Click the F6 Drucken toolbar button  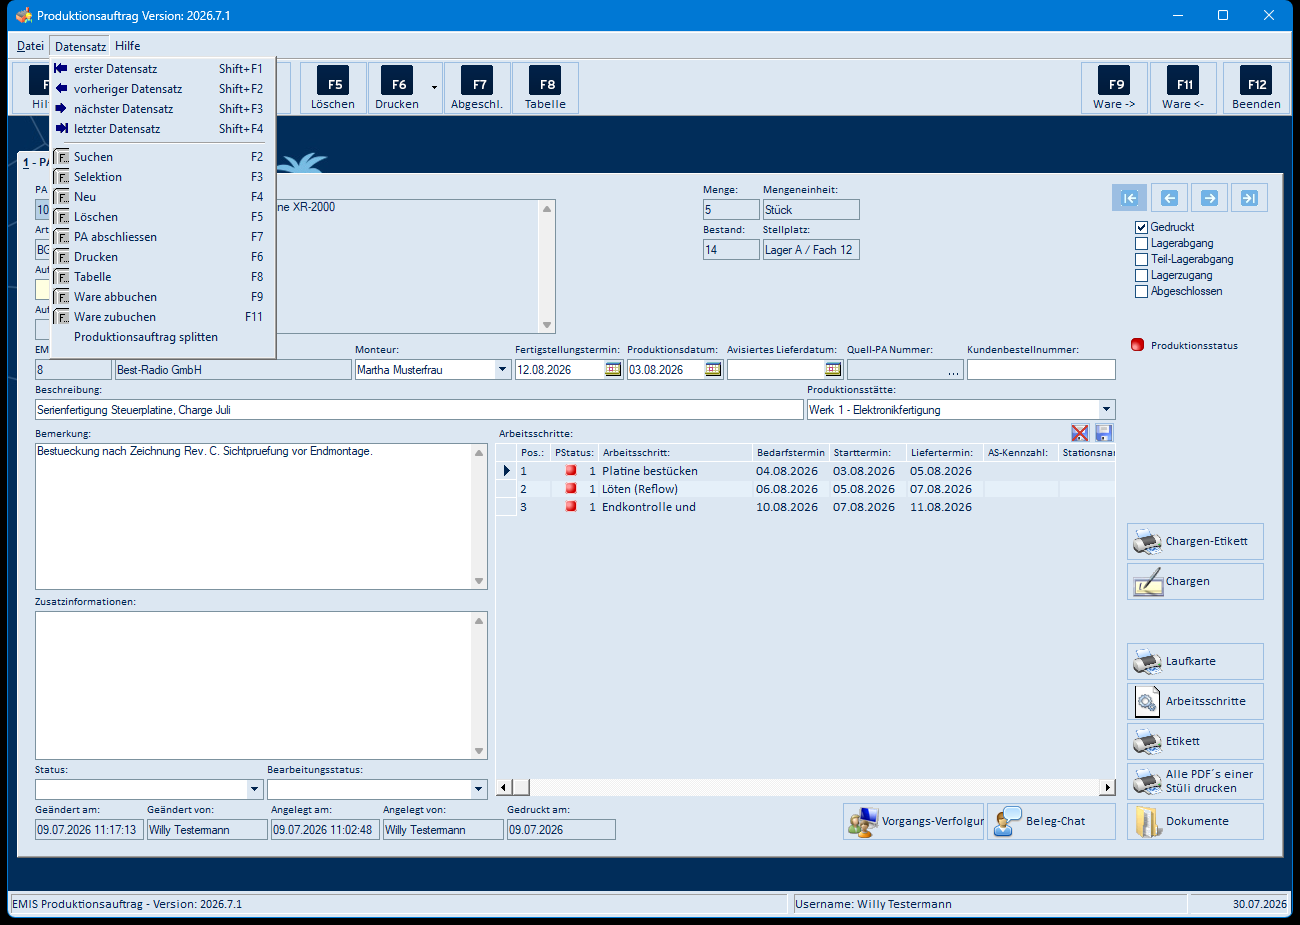397,88
